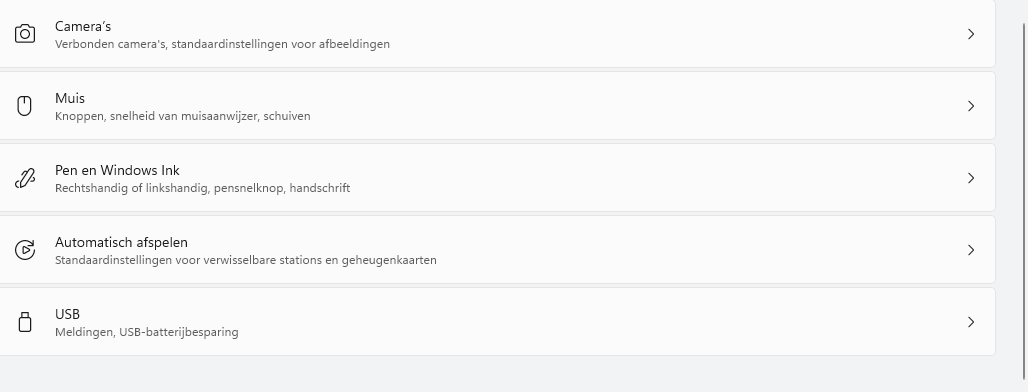Open the Camera's settings title
Screen dimensions: 1028x392
(x=83, y=26)
